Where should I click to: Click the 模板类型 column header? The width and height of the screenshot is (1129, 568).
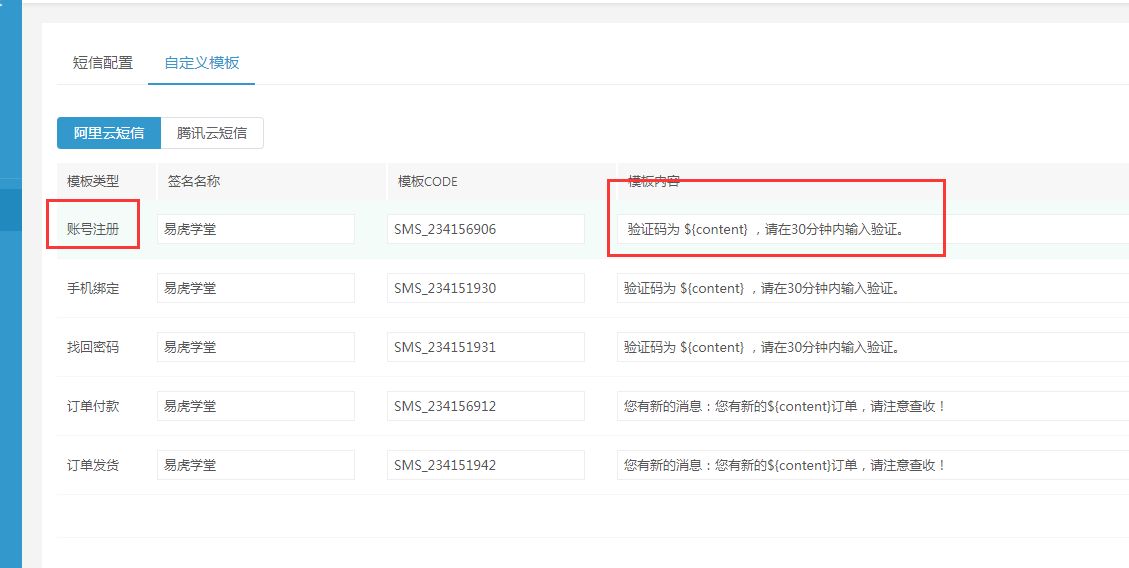tap(93, 181)
